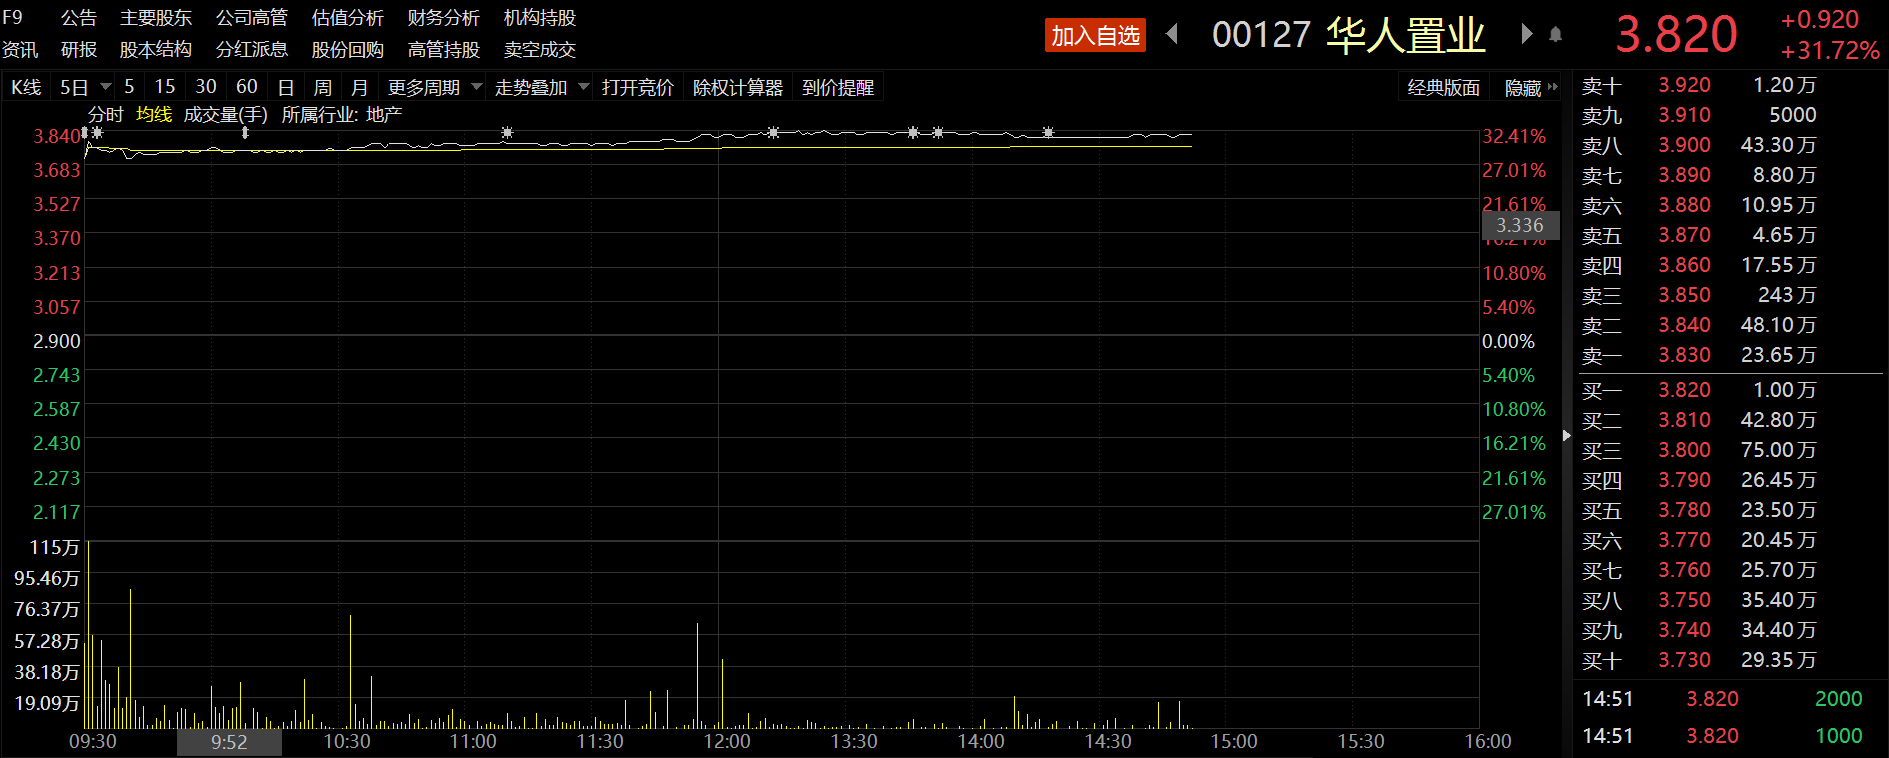Expand the 走势叠加 overlay dropdown

tap(584, 87)
